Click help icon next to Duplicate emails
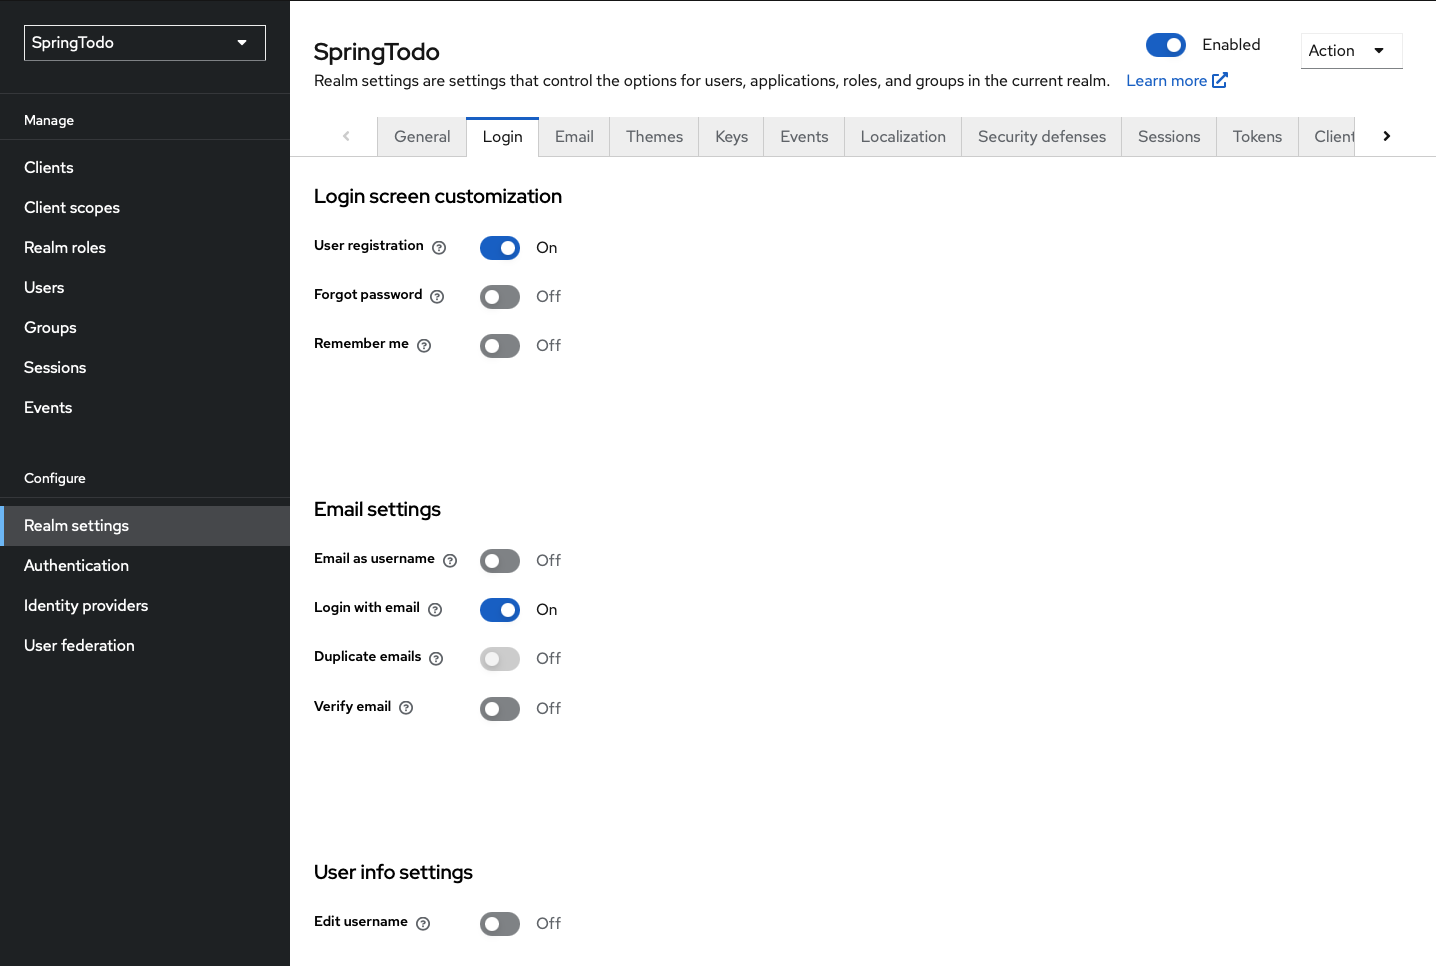 click(x=436, y=658)
